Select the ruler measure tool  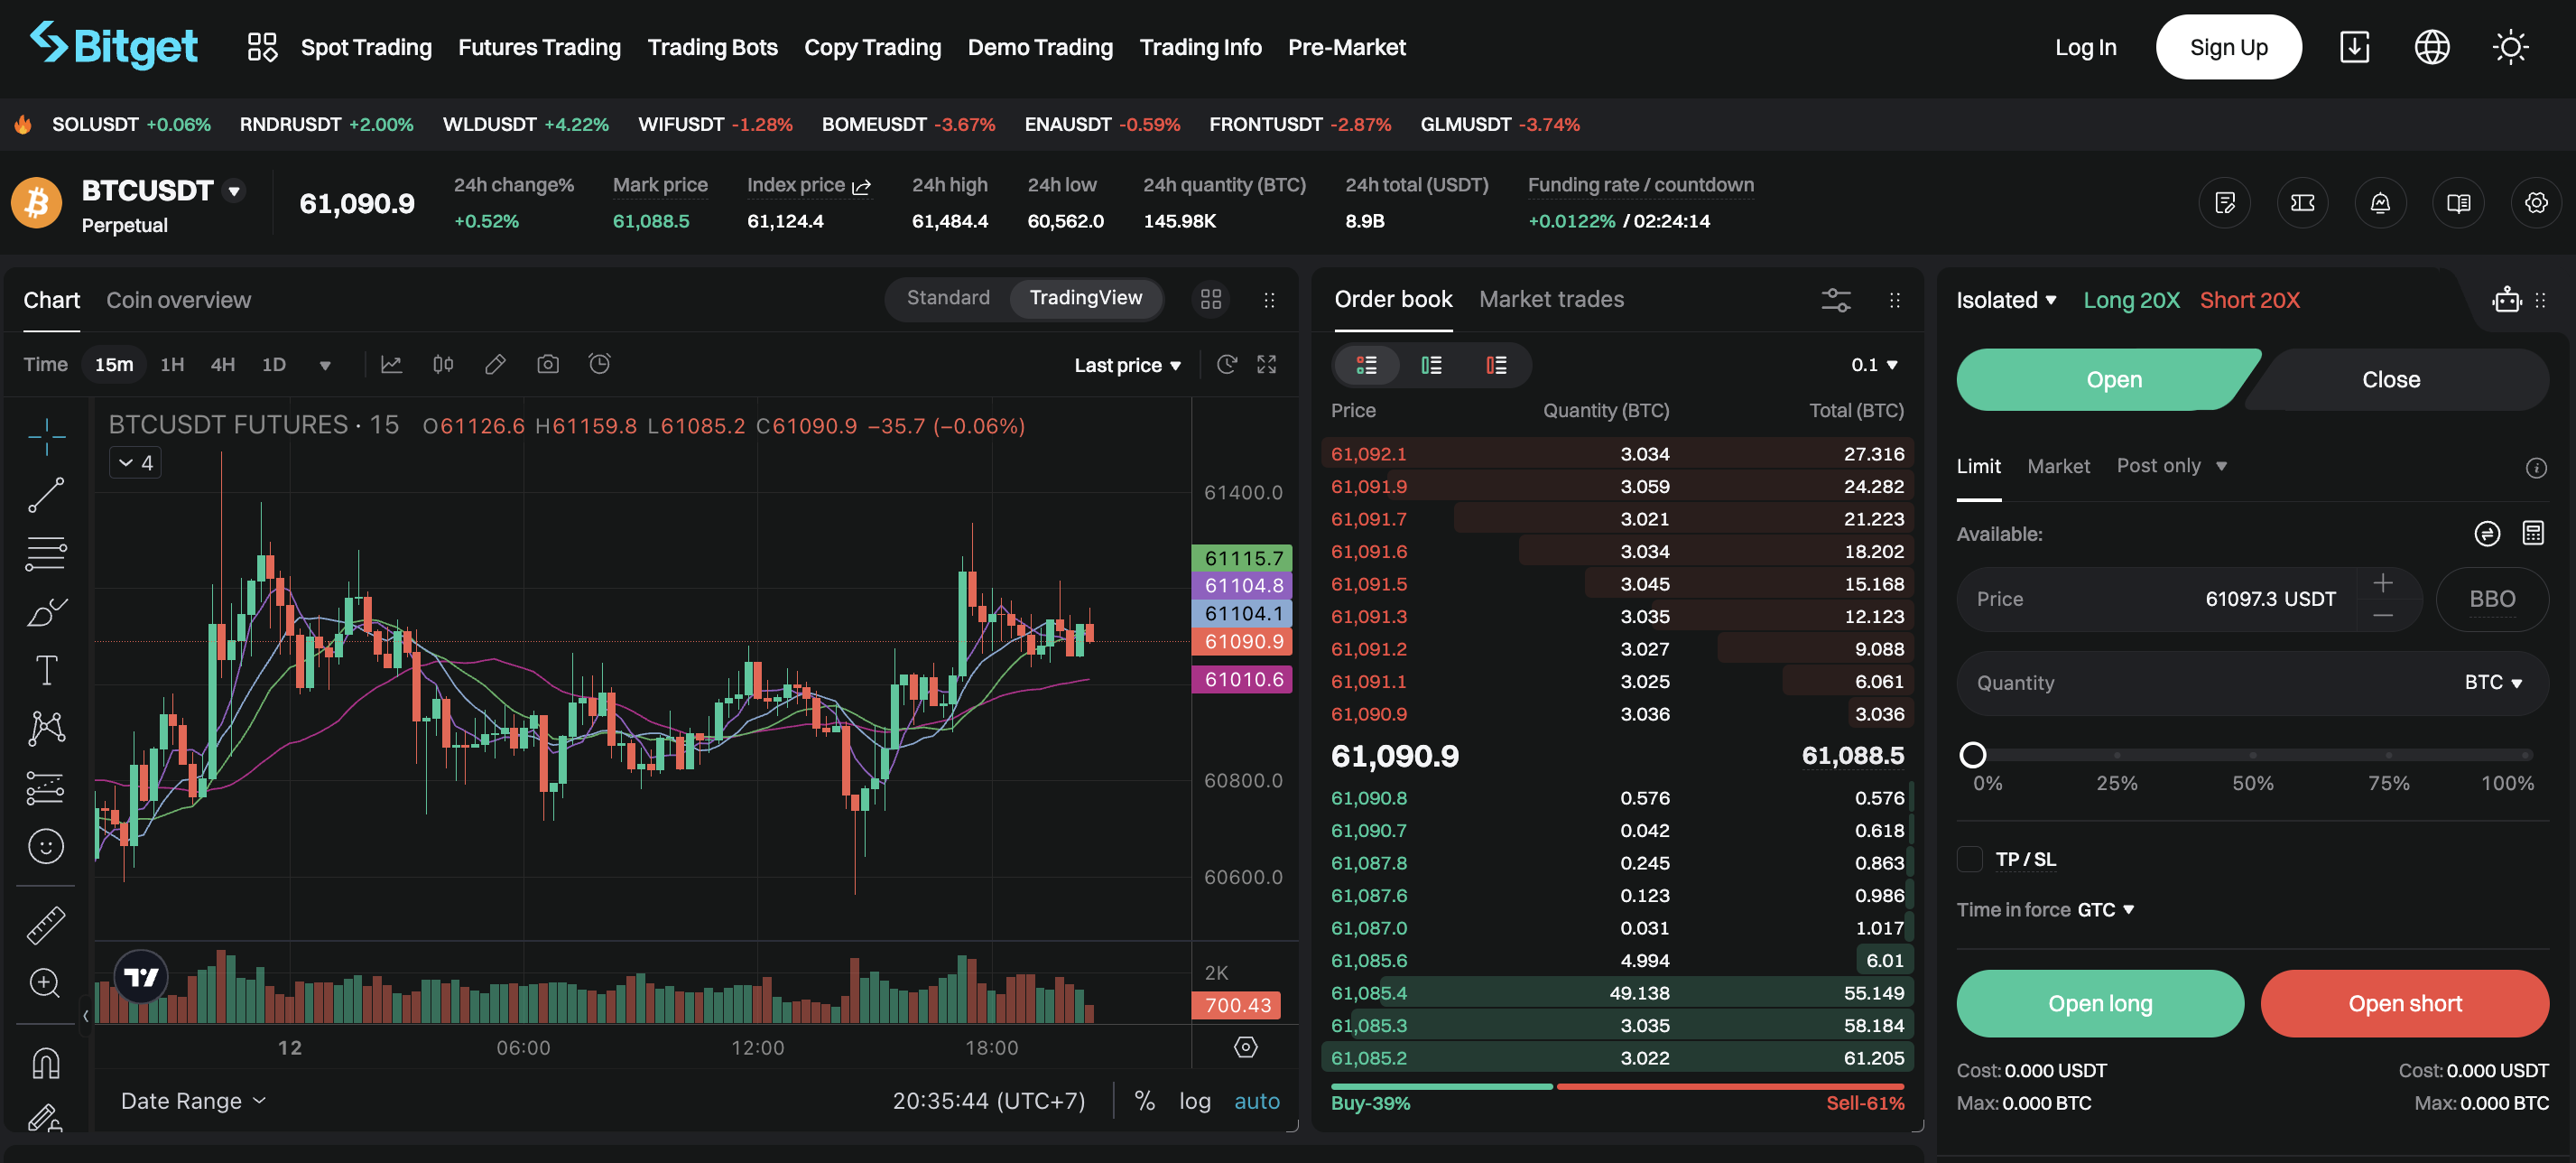tap(46, 925)
